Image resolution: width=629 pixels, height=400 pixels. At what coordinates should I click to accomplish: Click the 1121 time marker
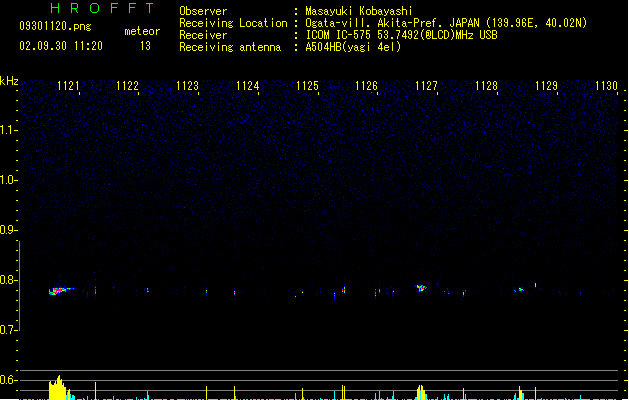click(x=68, y=86)
